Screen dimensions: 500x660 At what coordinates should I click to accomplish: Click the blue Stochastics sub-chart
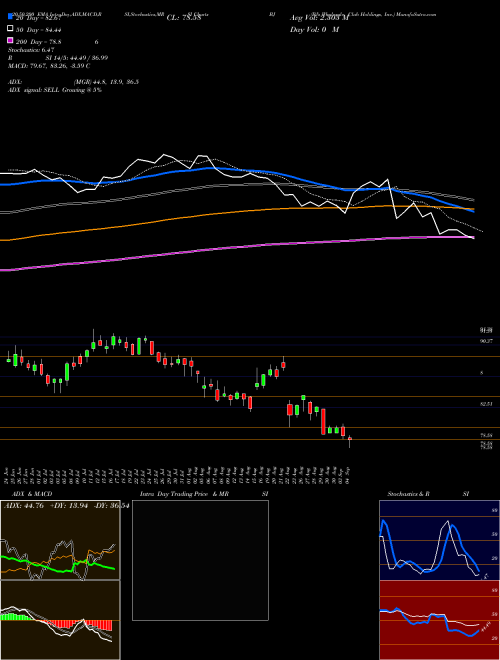(439, 540)
